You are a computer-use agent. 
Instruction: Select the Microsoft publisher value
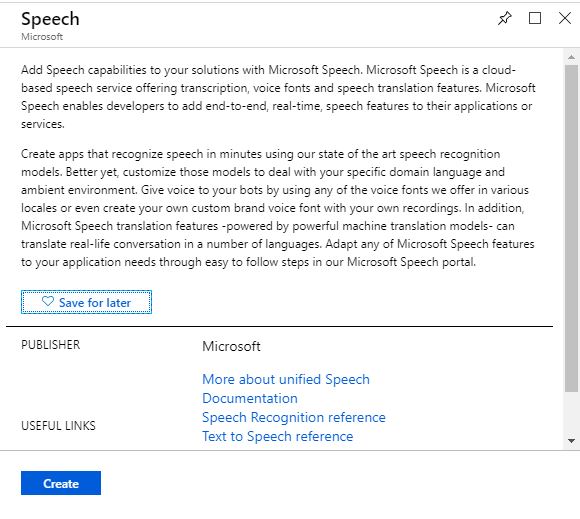[x=231, y=346]
